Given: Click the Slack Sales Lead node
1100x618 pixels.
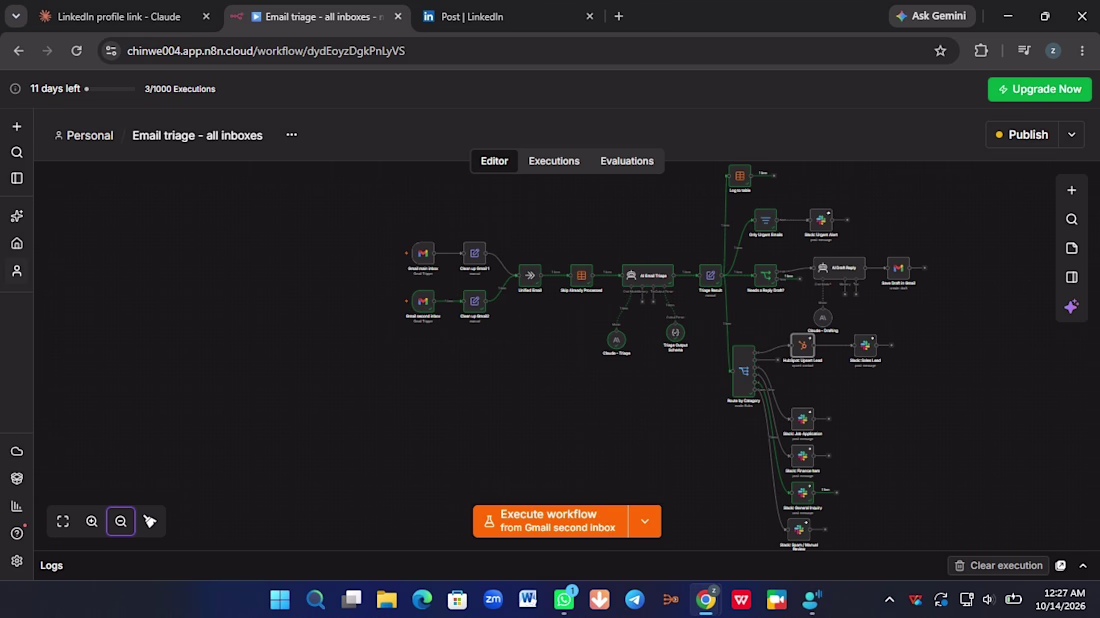Looking at the screenshot, I should (865, 345).
